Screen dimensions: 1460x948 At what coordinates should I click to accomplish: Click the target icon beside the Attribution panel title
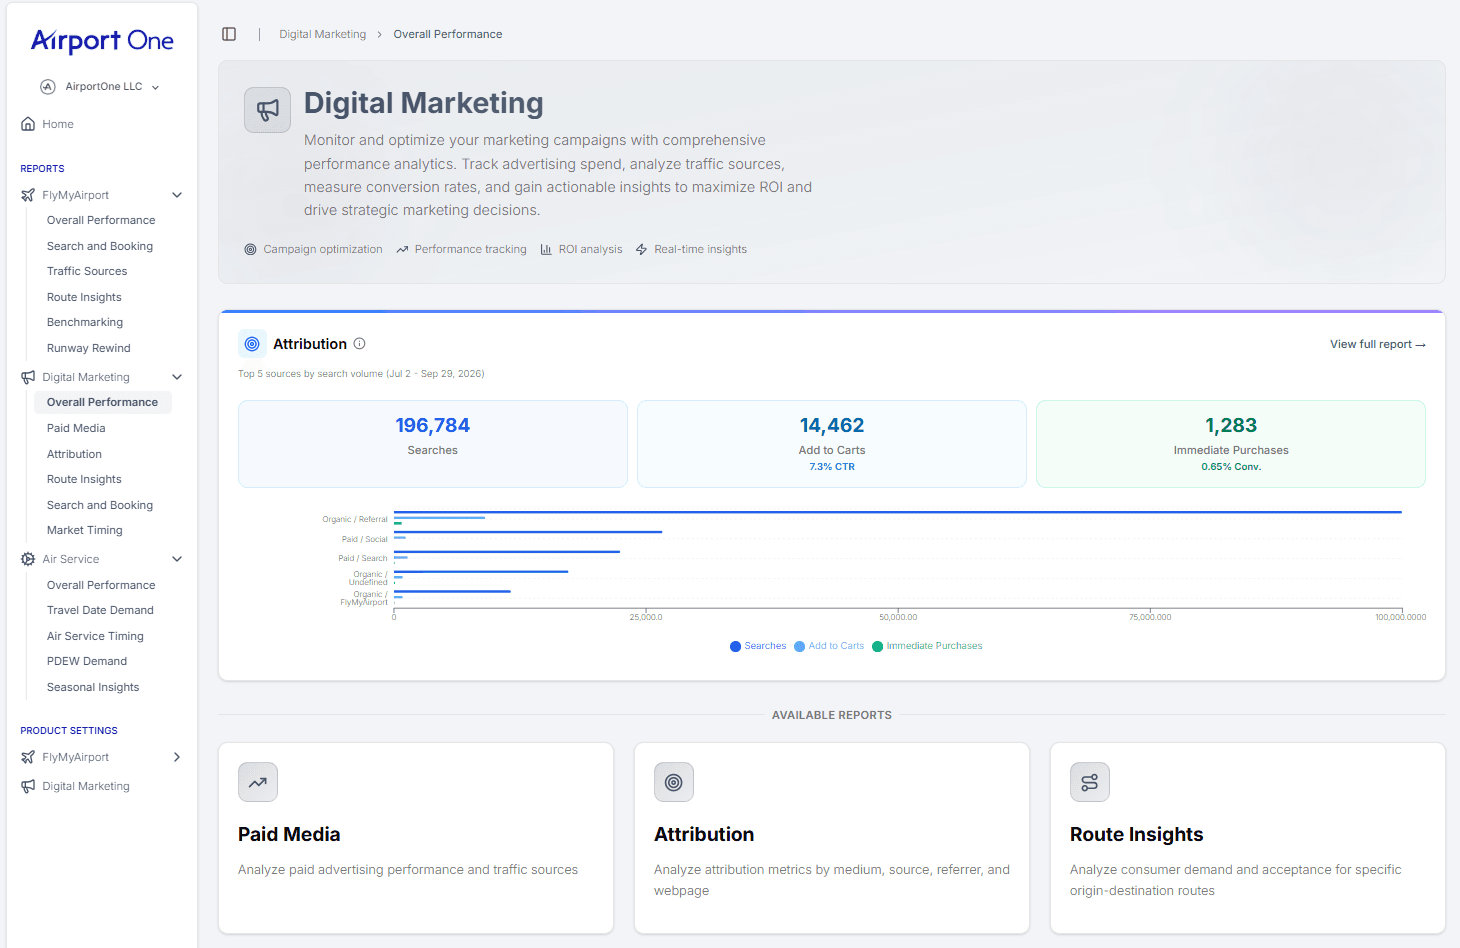point(252,344)
